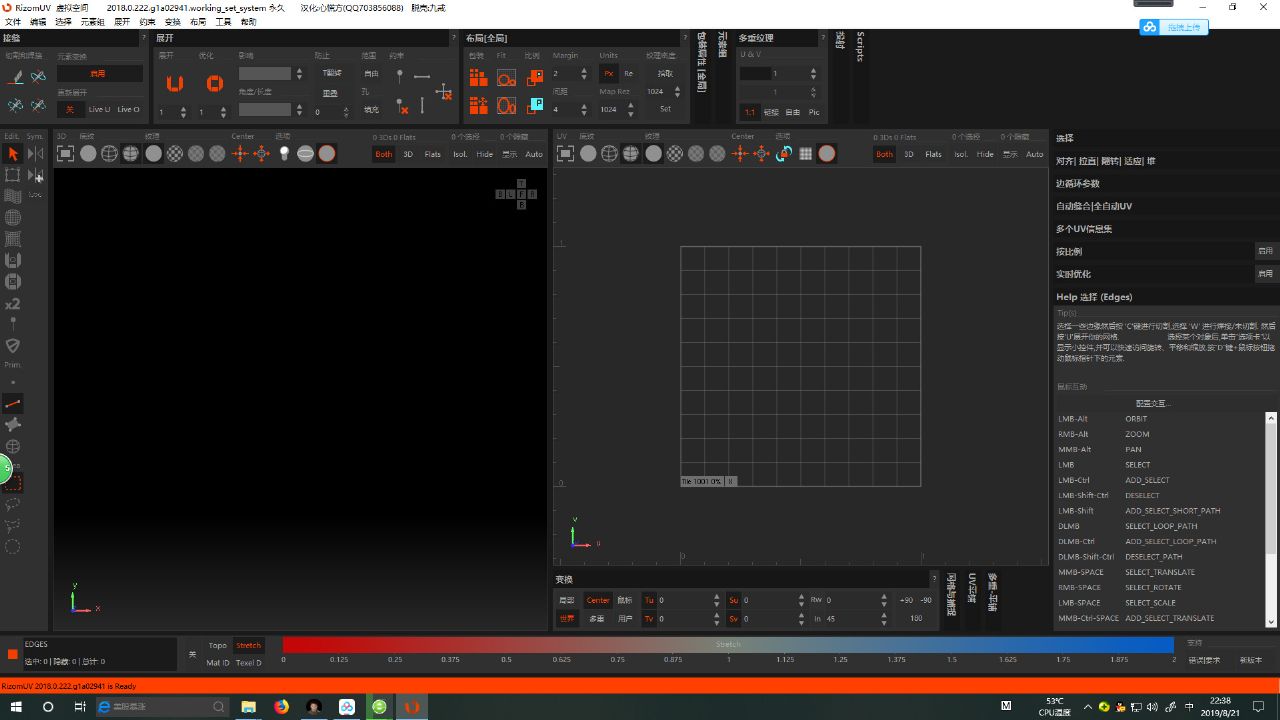Open Firefox from the taskbar

point(281,706)
